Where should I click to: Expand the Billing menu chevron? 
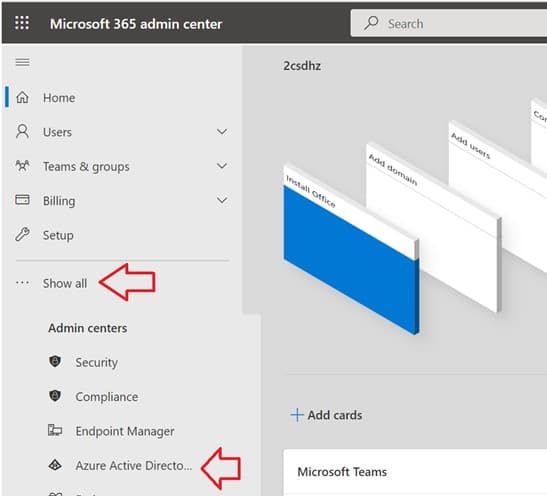click(x=222, y=200)
